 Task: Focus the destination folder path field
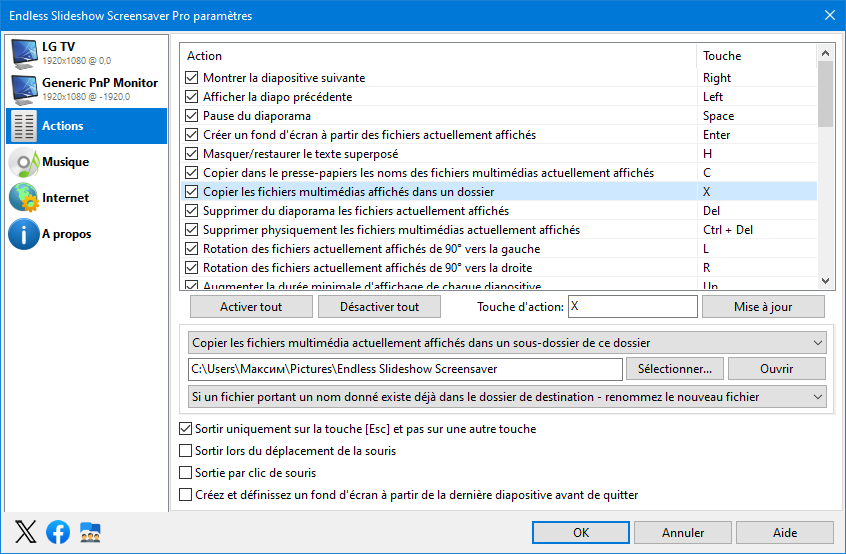click(x=405, y=369)
